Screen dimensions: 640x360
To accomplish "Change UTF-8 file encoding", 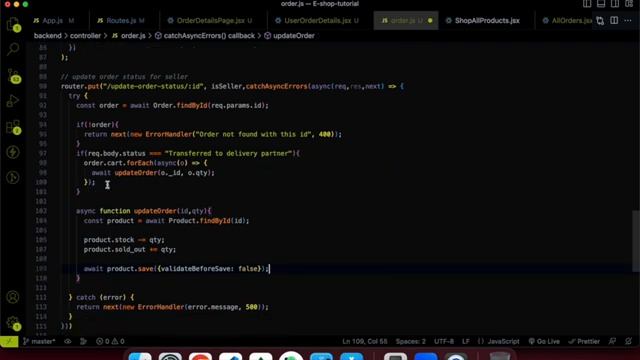I will [444, 342].
